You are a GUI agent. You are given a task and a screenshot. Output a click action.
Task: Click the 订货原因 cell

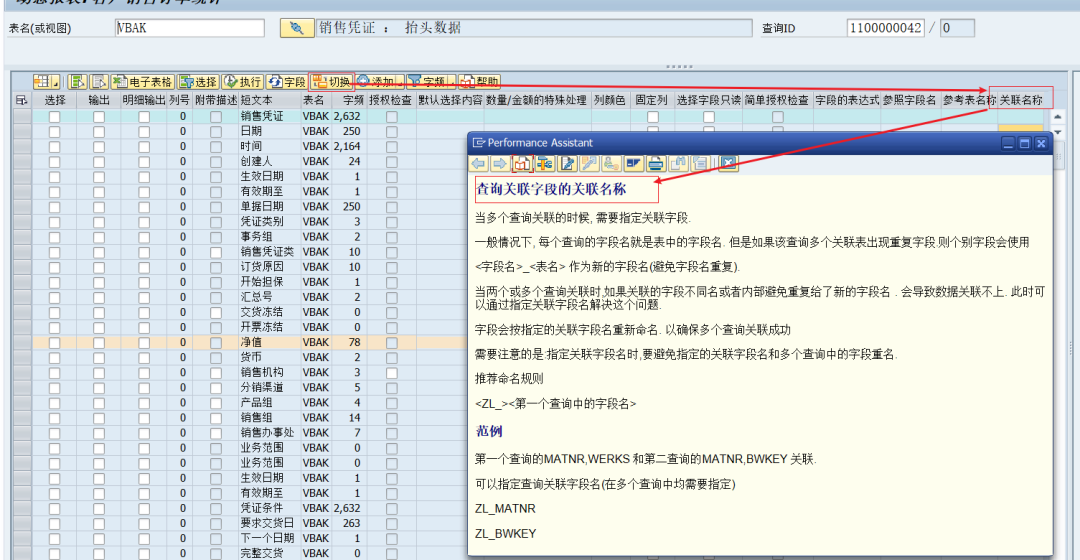tap(269, 267)
